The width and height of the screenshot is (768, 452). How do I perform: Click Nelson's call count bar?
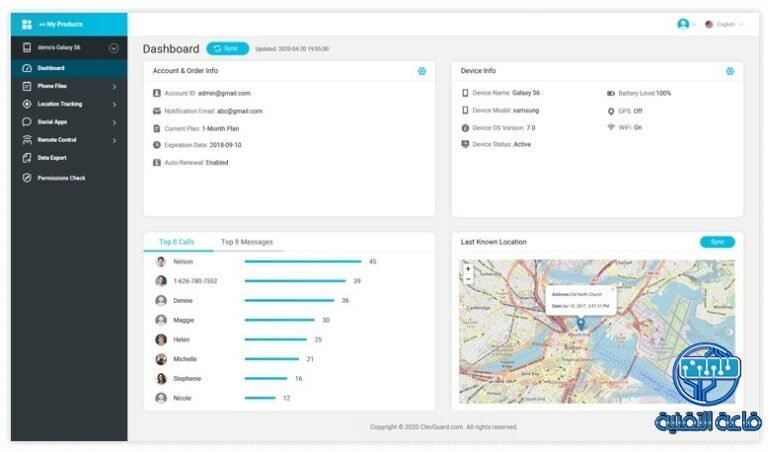[302, 262]
